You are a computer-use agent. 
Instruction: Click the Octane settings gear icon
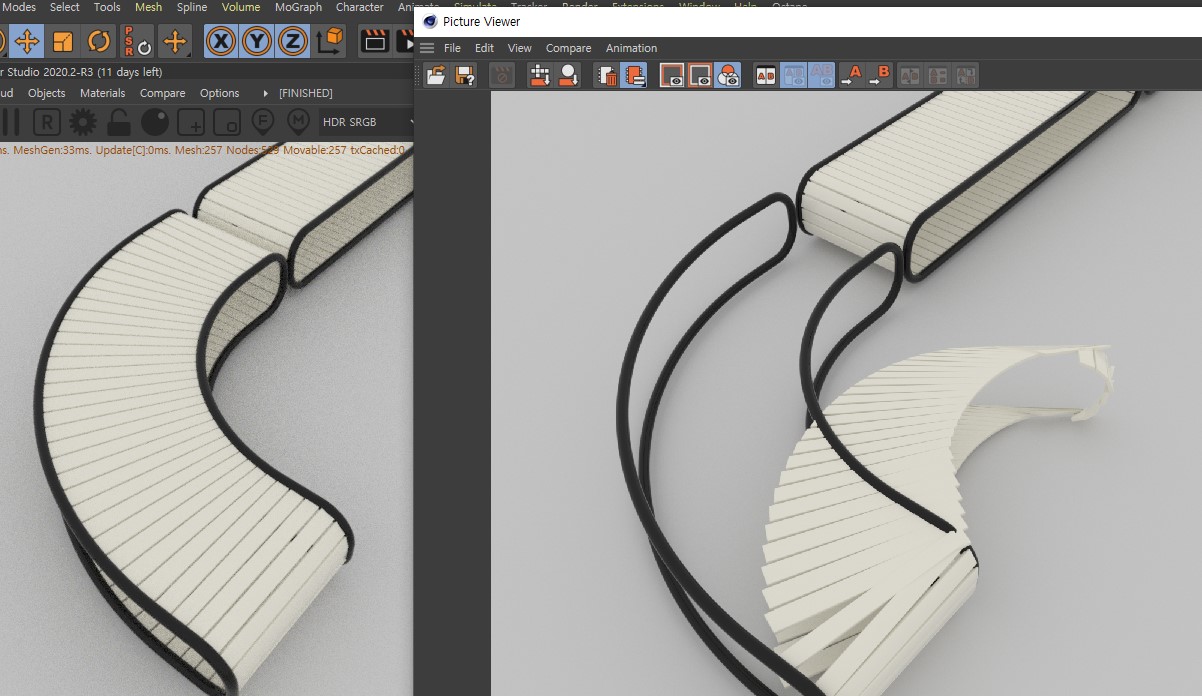point(82,122)
